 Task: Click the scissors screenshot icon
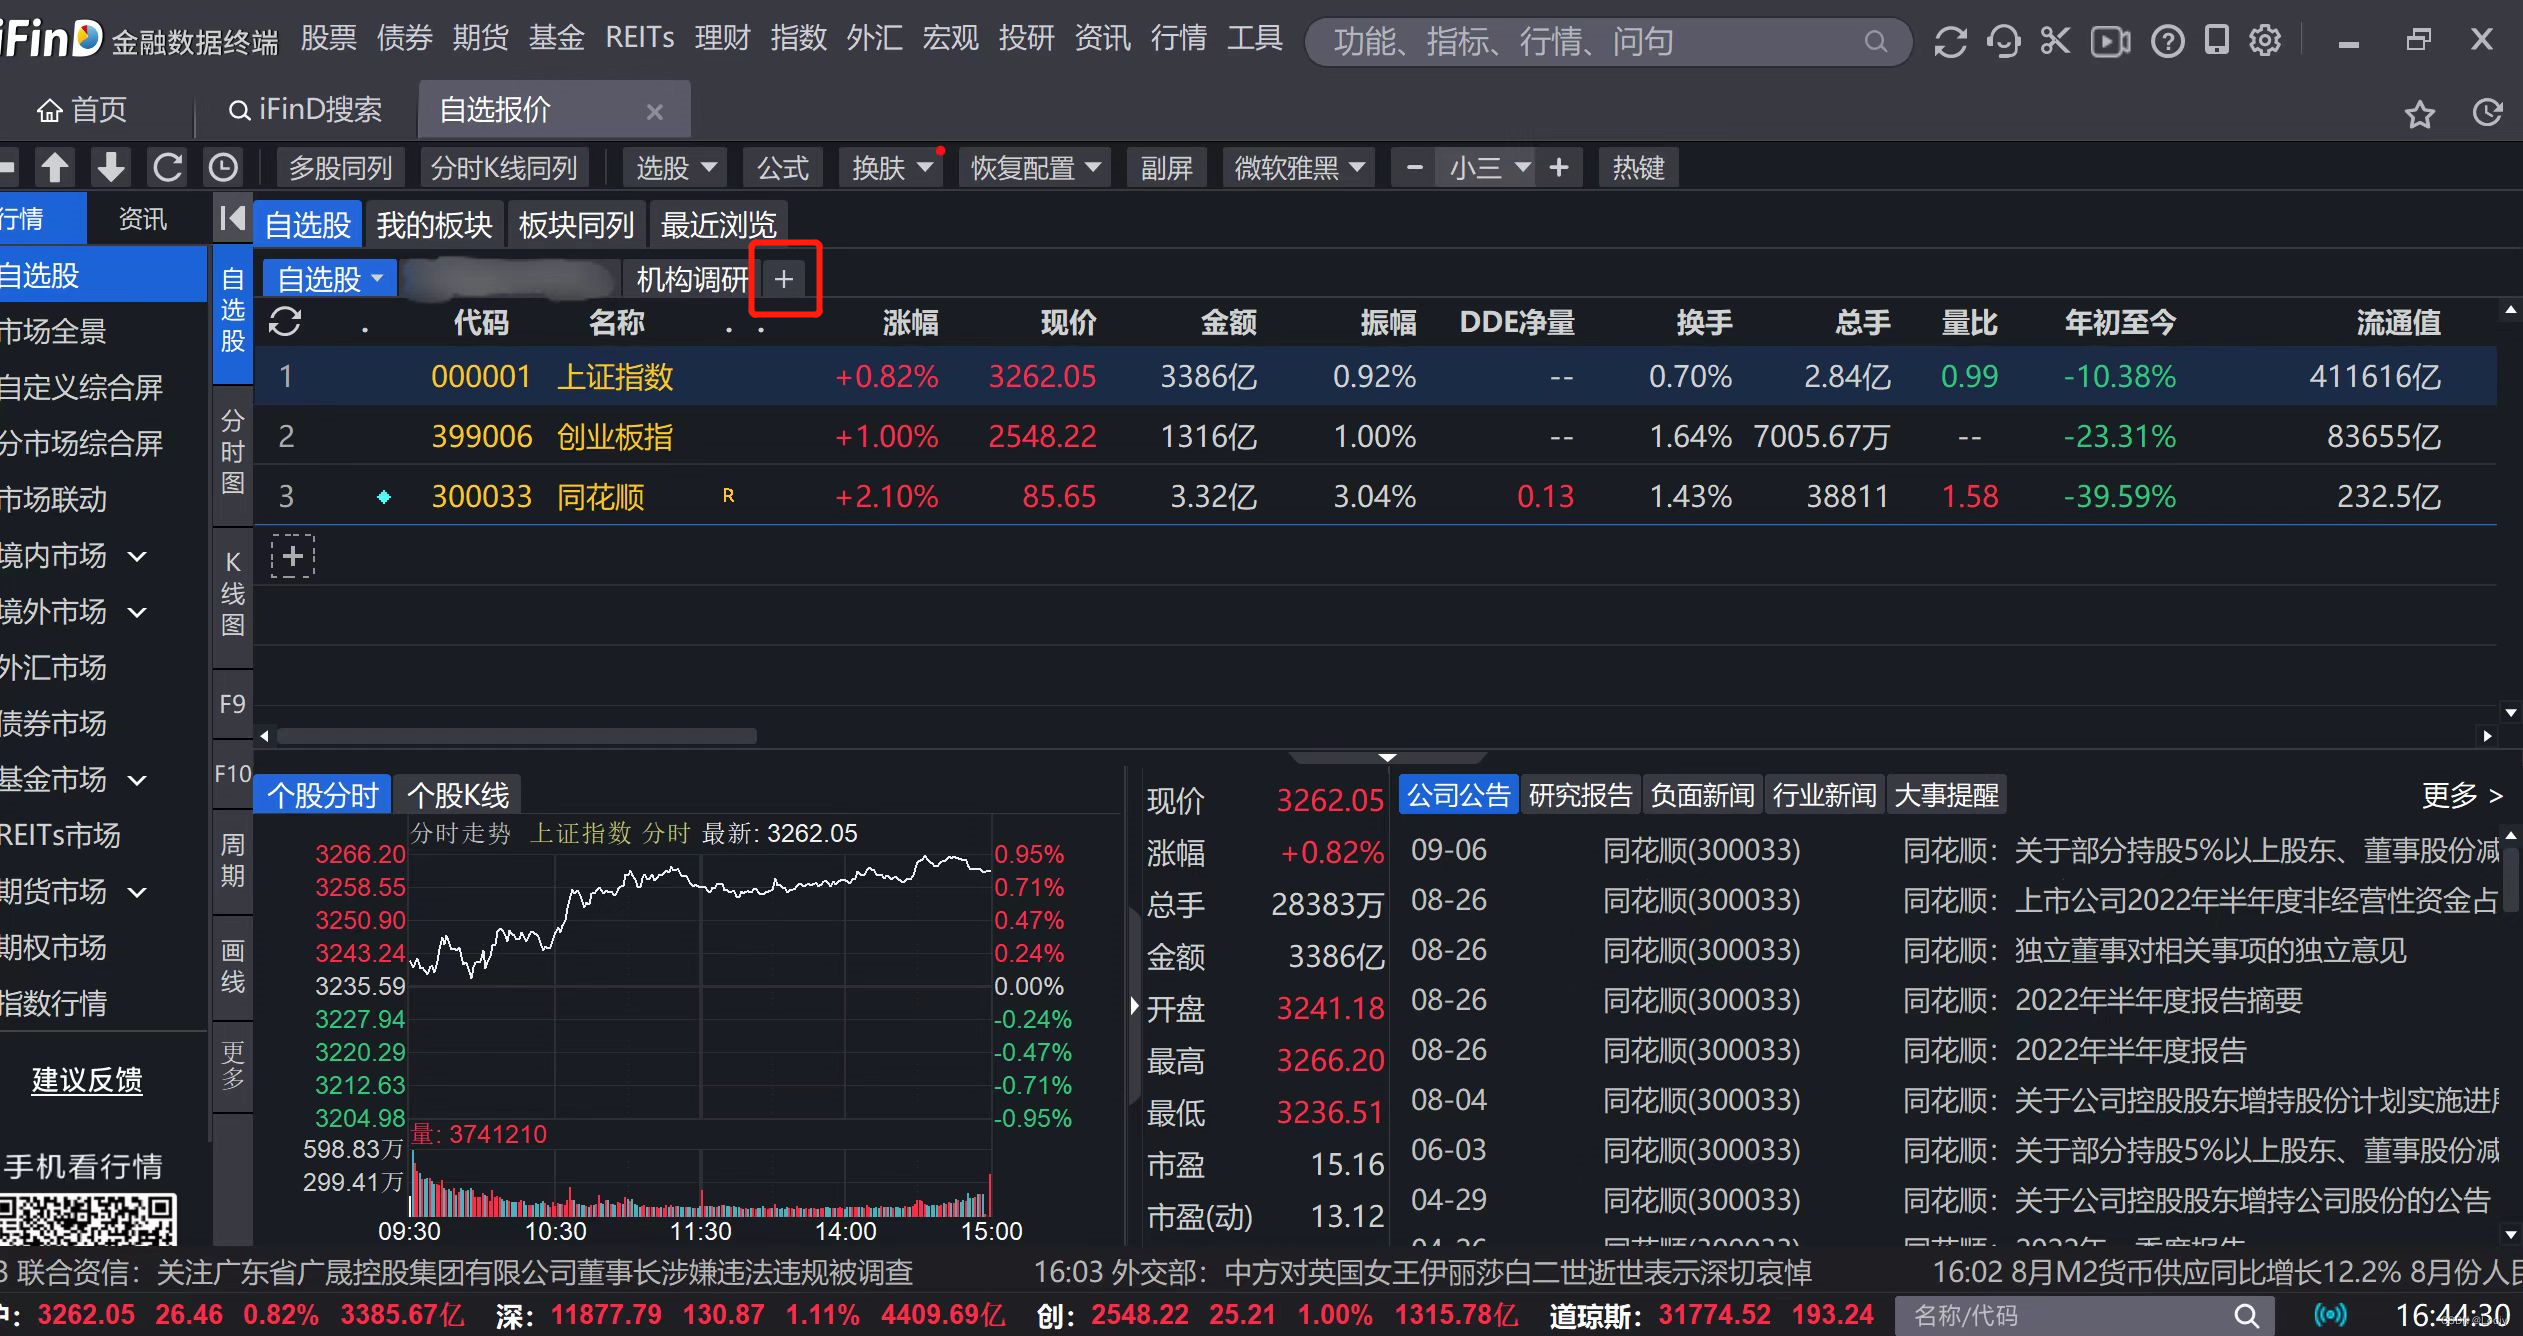click(2055, 41)
